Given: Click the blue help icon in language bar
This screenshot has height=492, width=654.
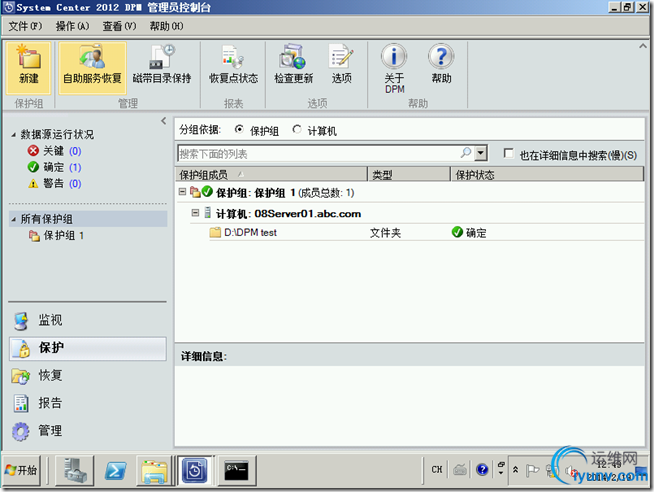Looking at the screenshot, I should click(x=482, y=470).
